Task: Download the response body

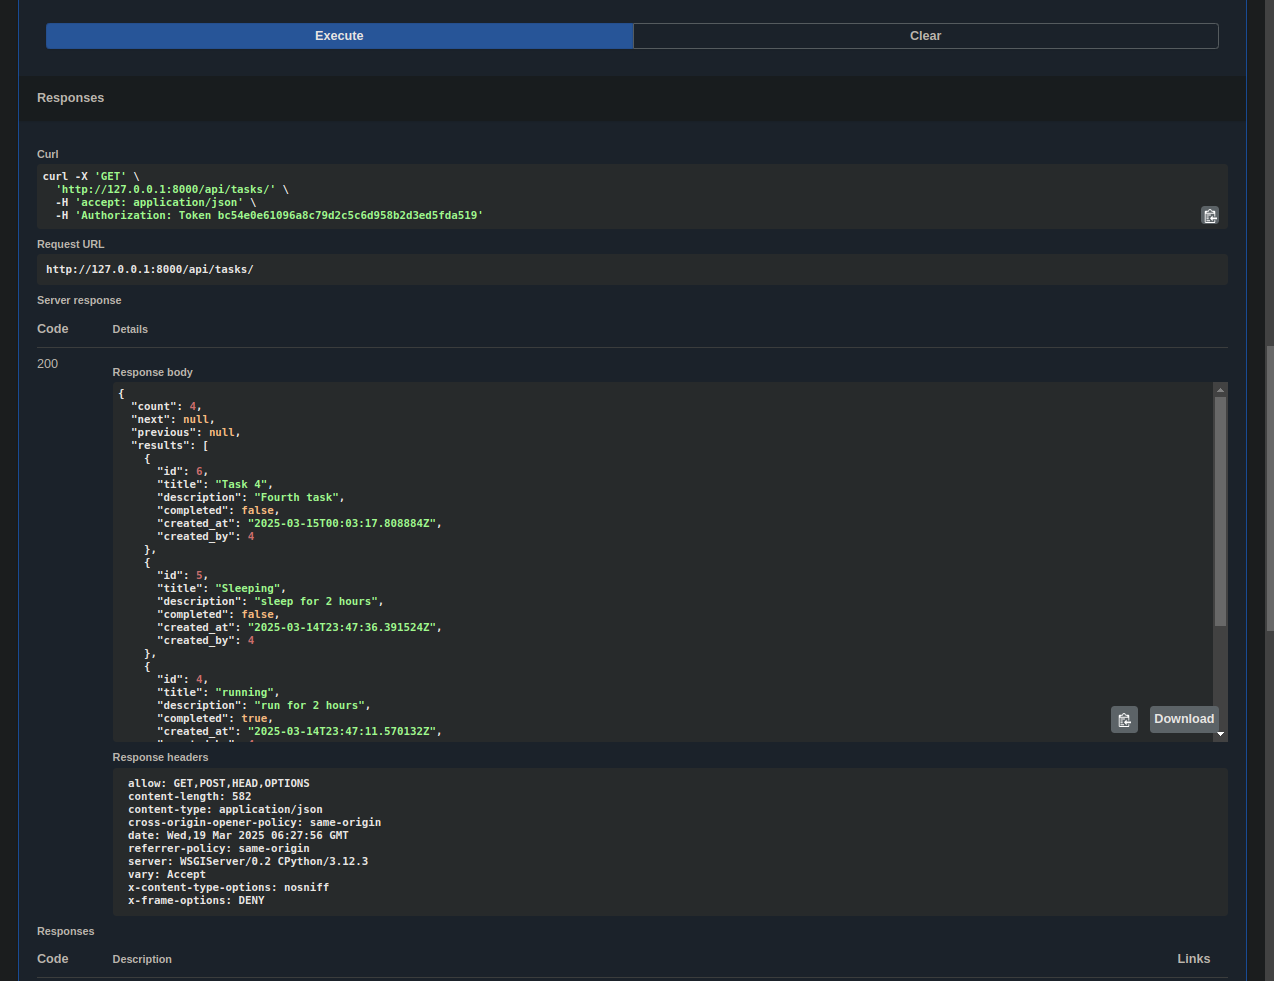Action: click(1184, 719)
